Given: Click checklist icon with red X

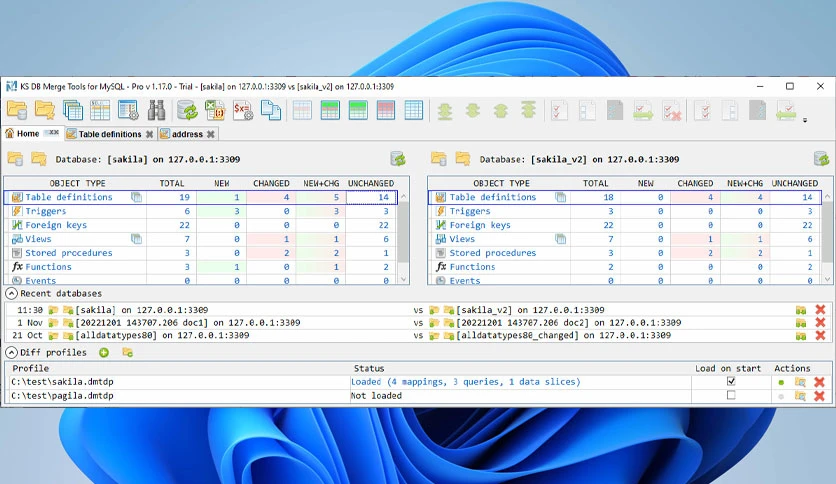Looking at the screenshot, I should coord(671,111).
